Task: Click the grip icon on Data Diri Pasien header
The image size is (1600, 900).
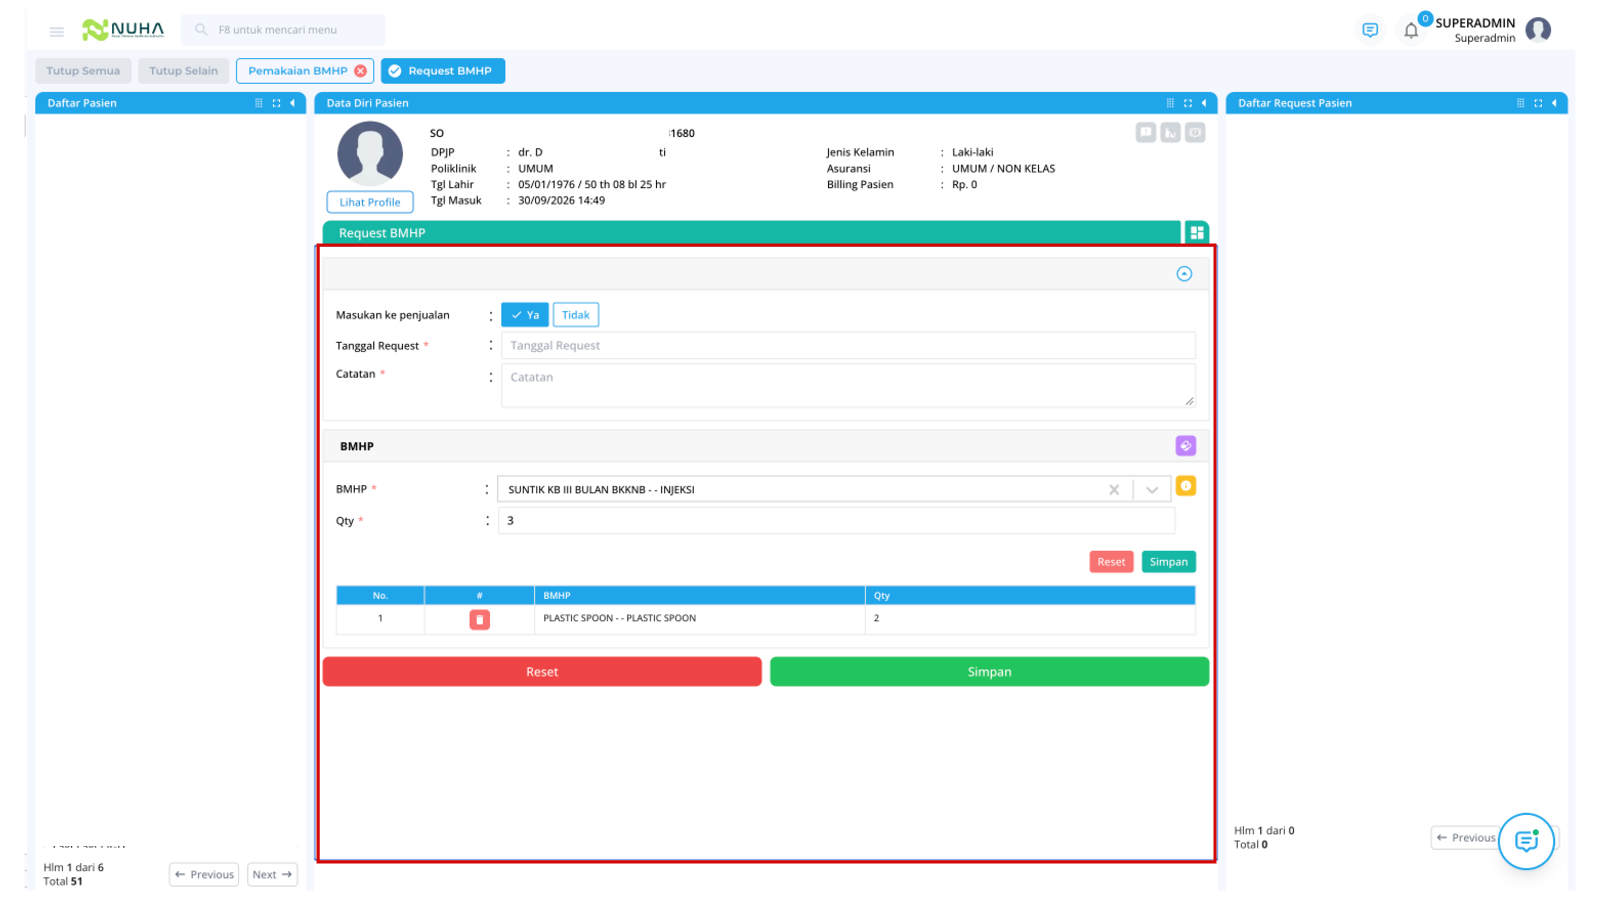Action: (x=1170, y=103)
